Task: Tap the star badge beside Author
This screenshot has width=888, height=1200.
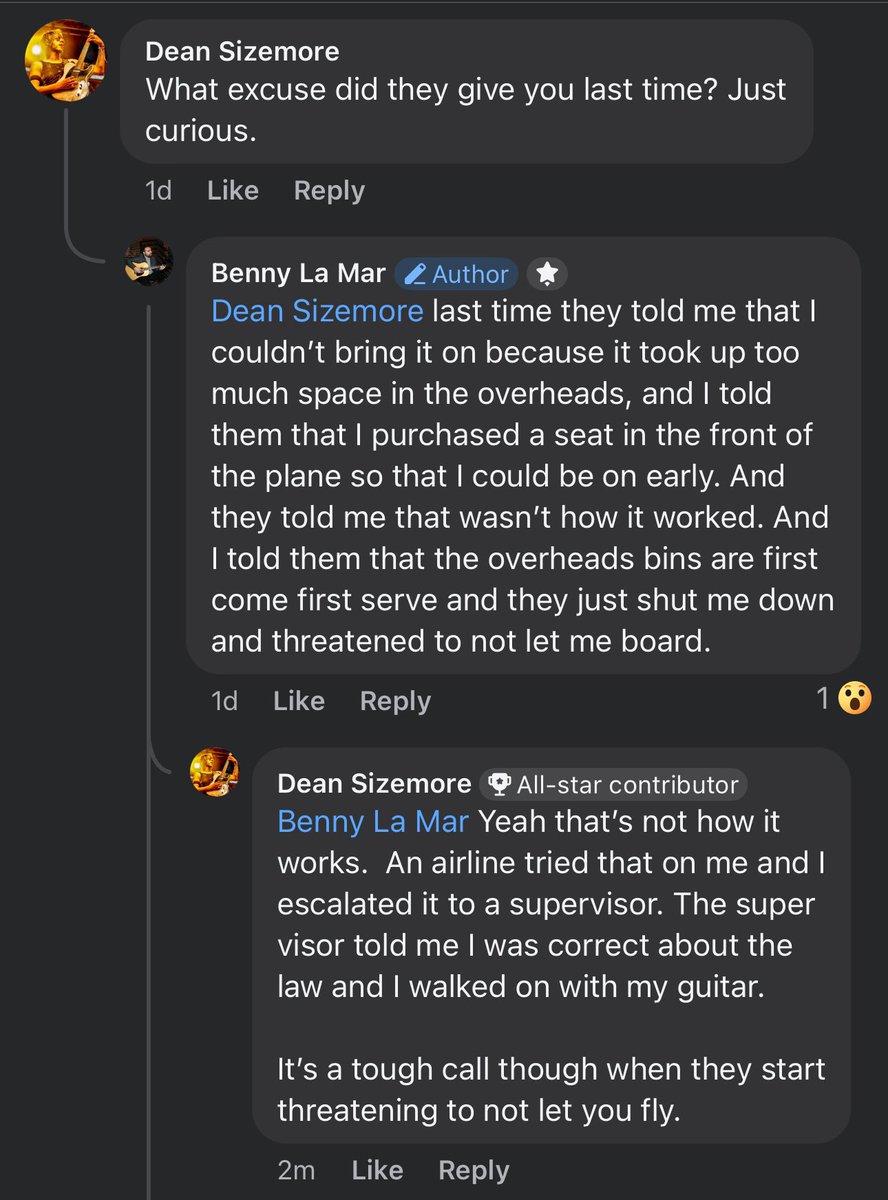Action: (x=546, y=274)
